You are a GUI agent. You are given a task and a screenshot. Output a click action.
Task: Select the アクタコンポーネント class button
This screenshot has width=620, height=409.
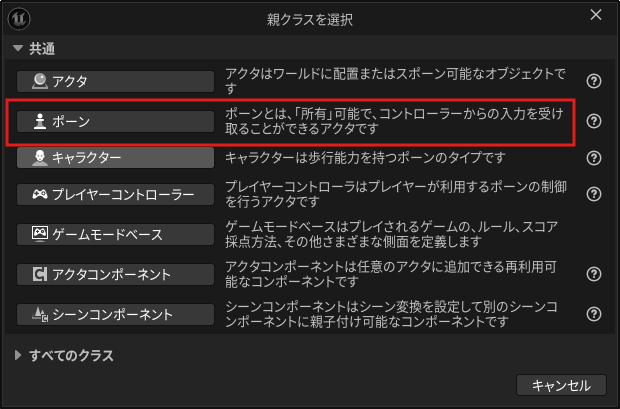click(116, 274)
